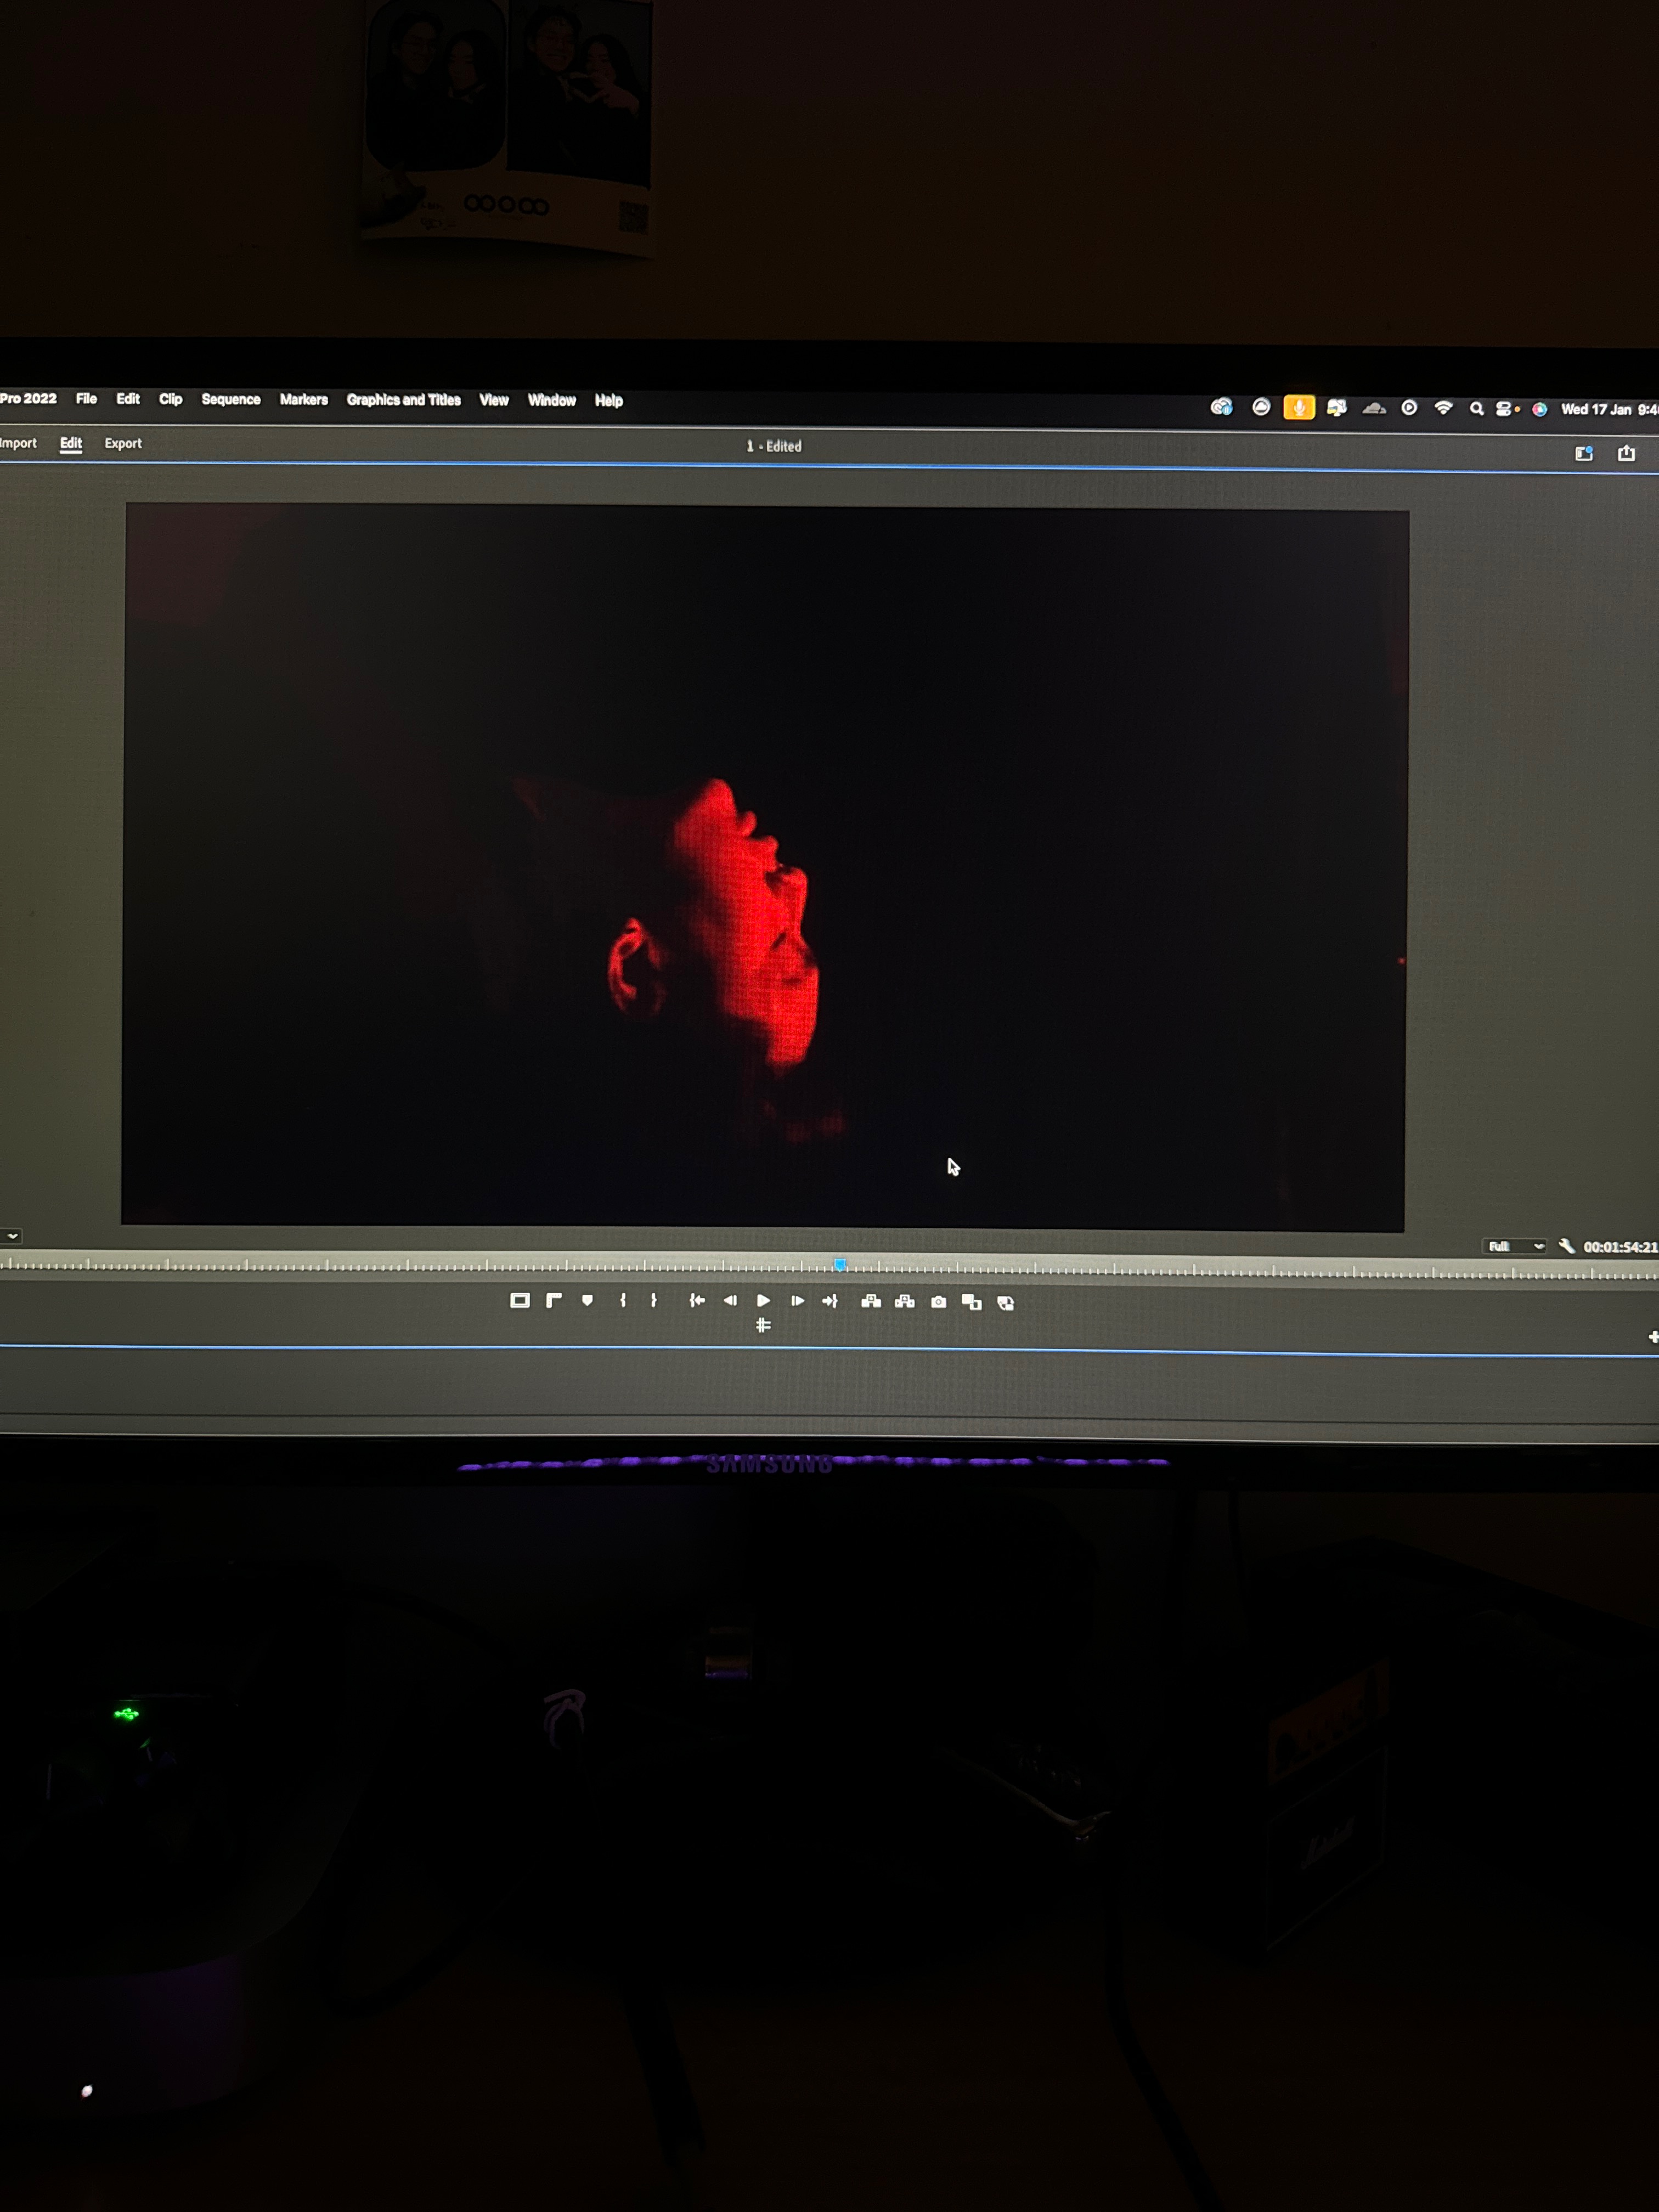
Task: Click the Quick Export share icon
Action: [x=1626, y=453]
